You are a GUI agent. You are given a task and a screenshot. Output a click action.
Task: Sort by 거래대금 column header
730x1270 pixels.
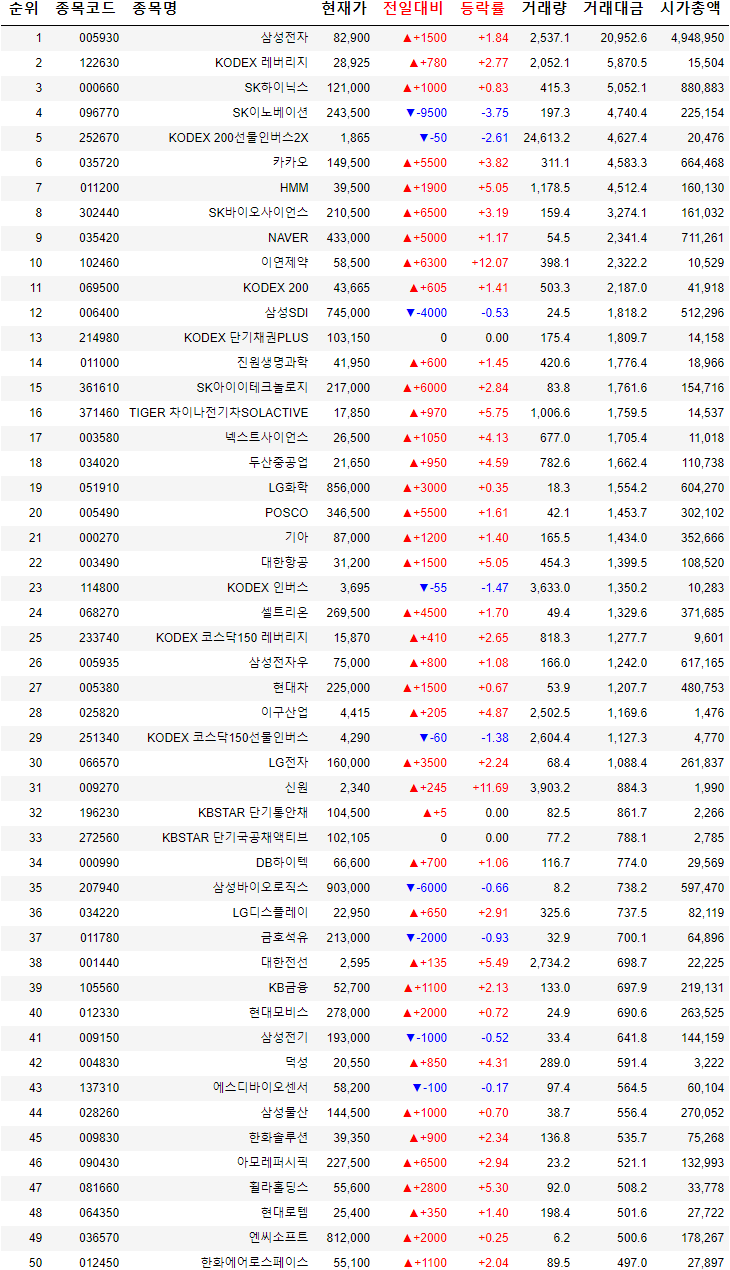click(x=614, y=9)
